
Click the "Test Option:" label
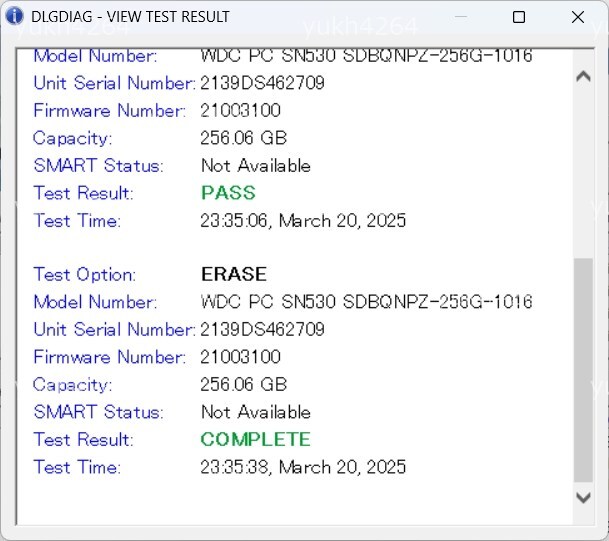[x=84, y=274]
